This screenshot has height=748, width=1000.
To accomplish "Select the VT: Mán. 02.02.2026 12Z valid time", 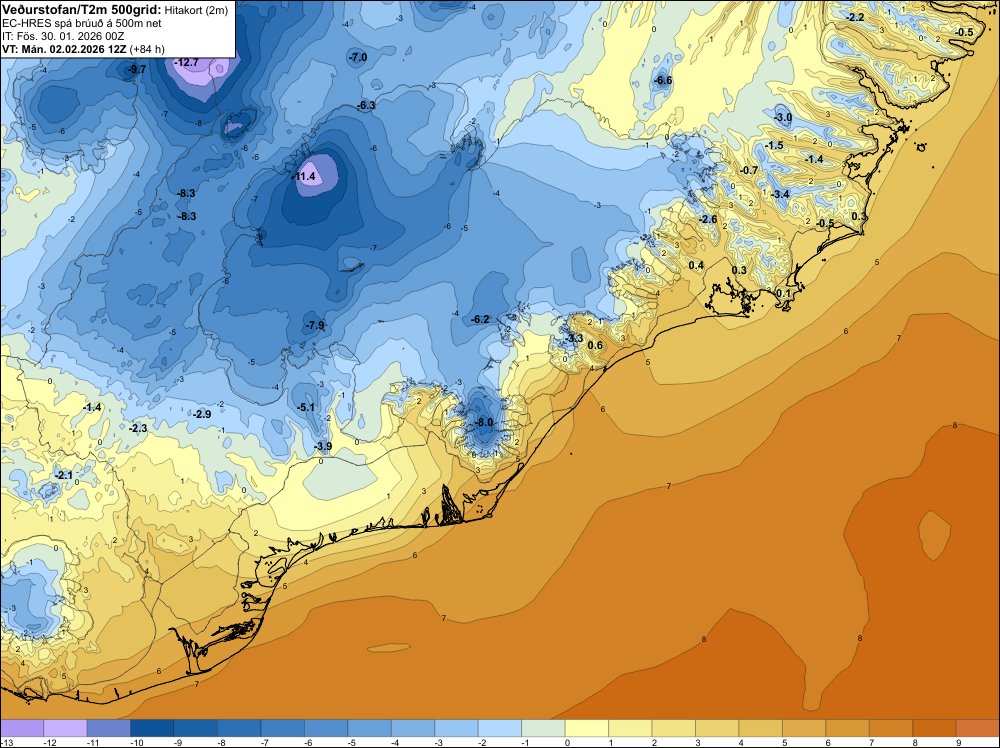I will 64,49.
